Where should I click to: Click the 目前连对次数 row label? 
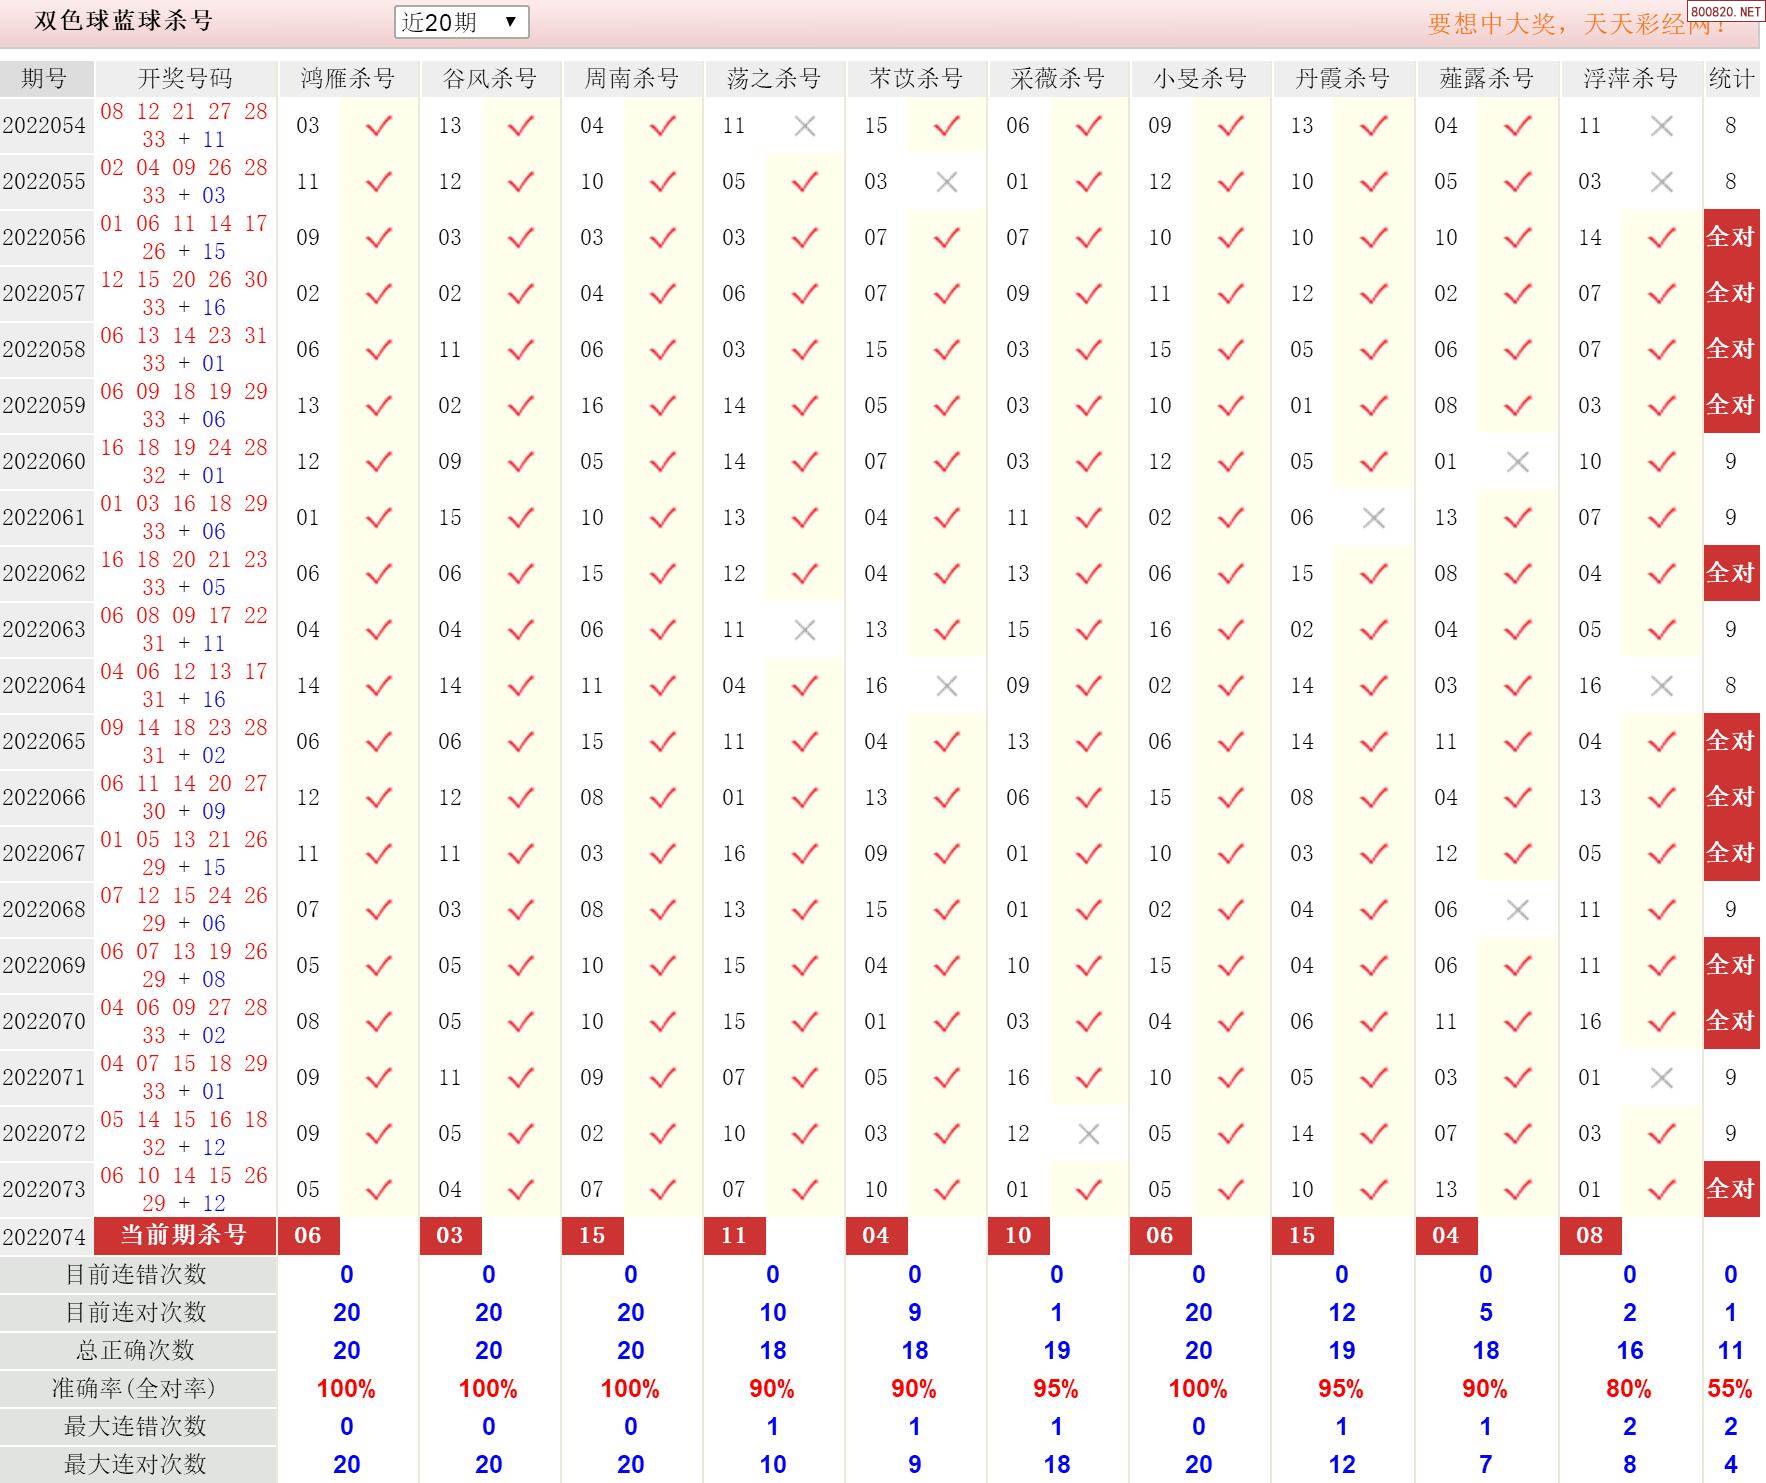pyautogui.click(x=136, y=1312)
